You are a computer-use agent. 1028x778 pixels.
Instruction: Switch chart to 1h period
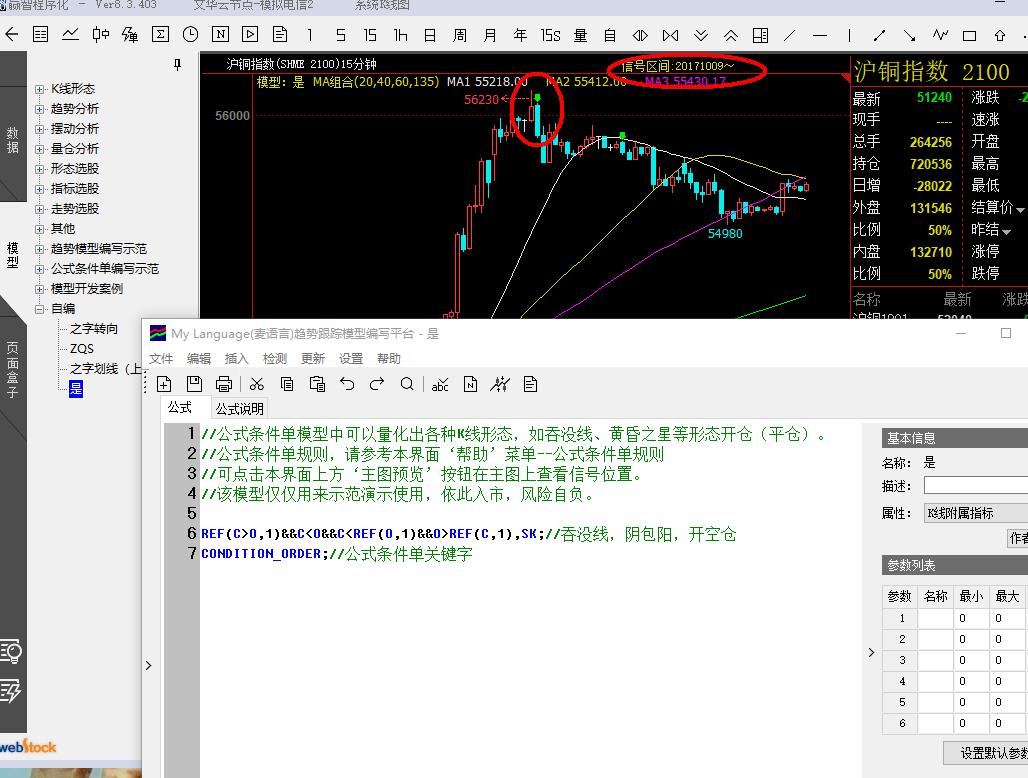point(401,35)
